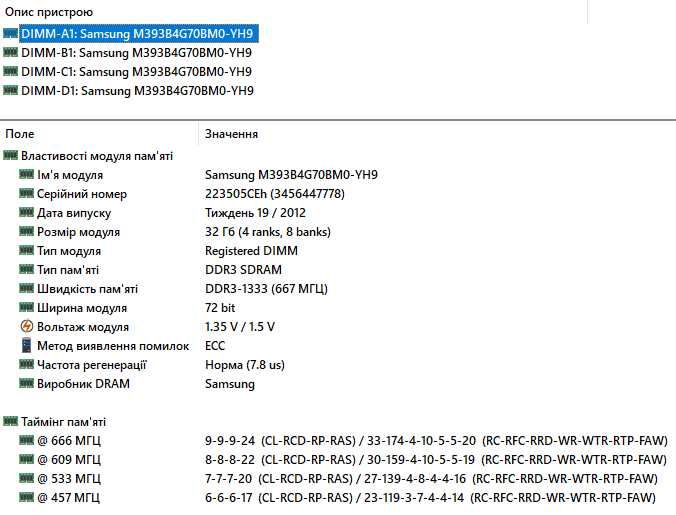The width and height of the screenshot is (676, 515).
Task: Select the DIMM-C1 Samsung memory module row
Action: coord(136,72)
